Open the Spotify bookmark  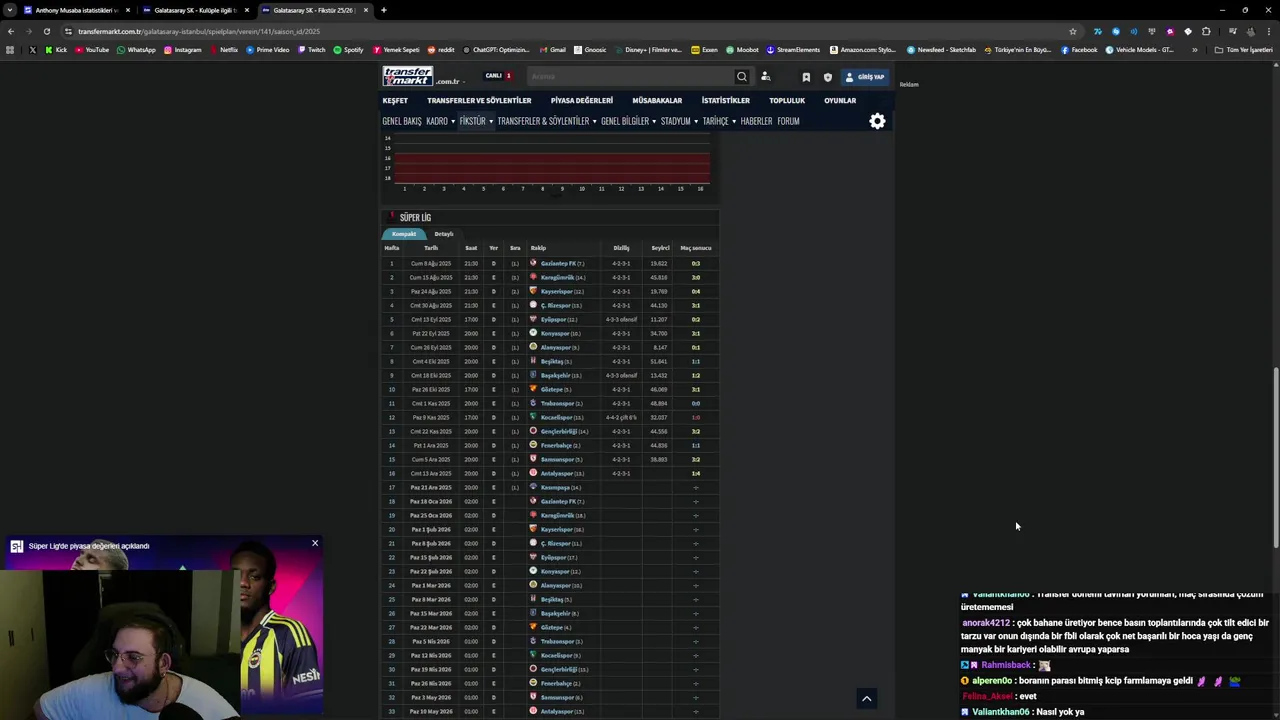pos(348,49)
